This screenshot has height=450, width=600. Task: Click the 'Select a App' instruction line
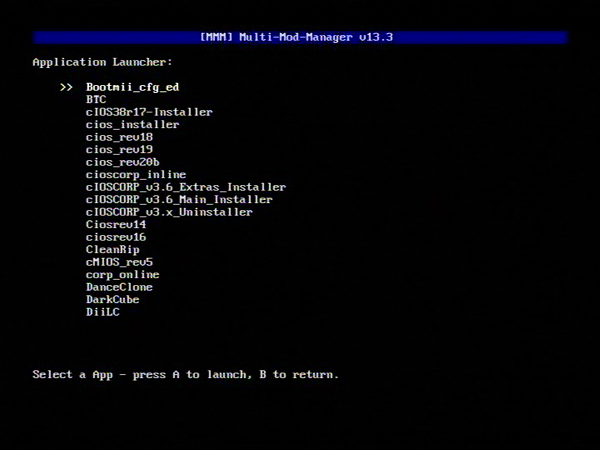(x=186, y=375)
